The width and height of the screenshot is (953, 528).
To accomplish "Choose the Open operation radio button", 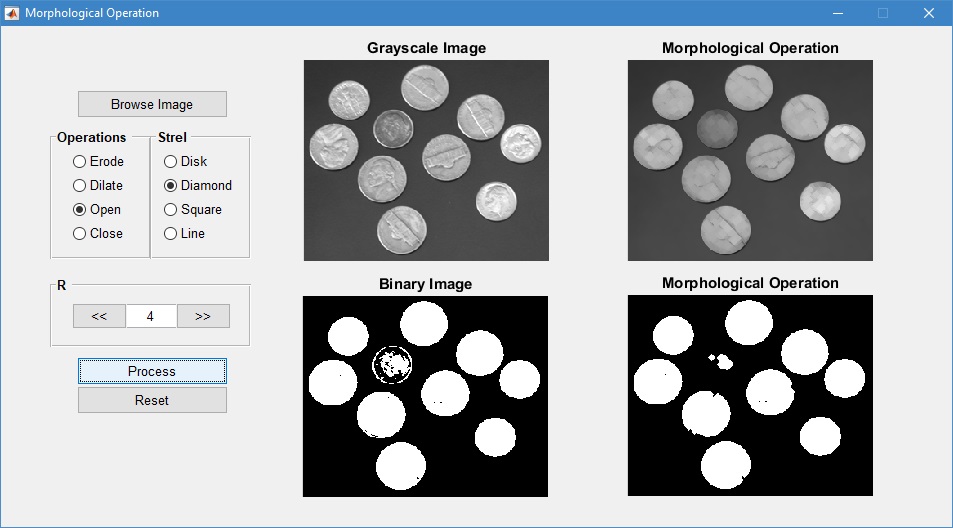I will point(80,209).
